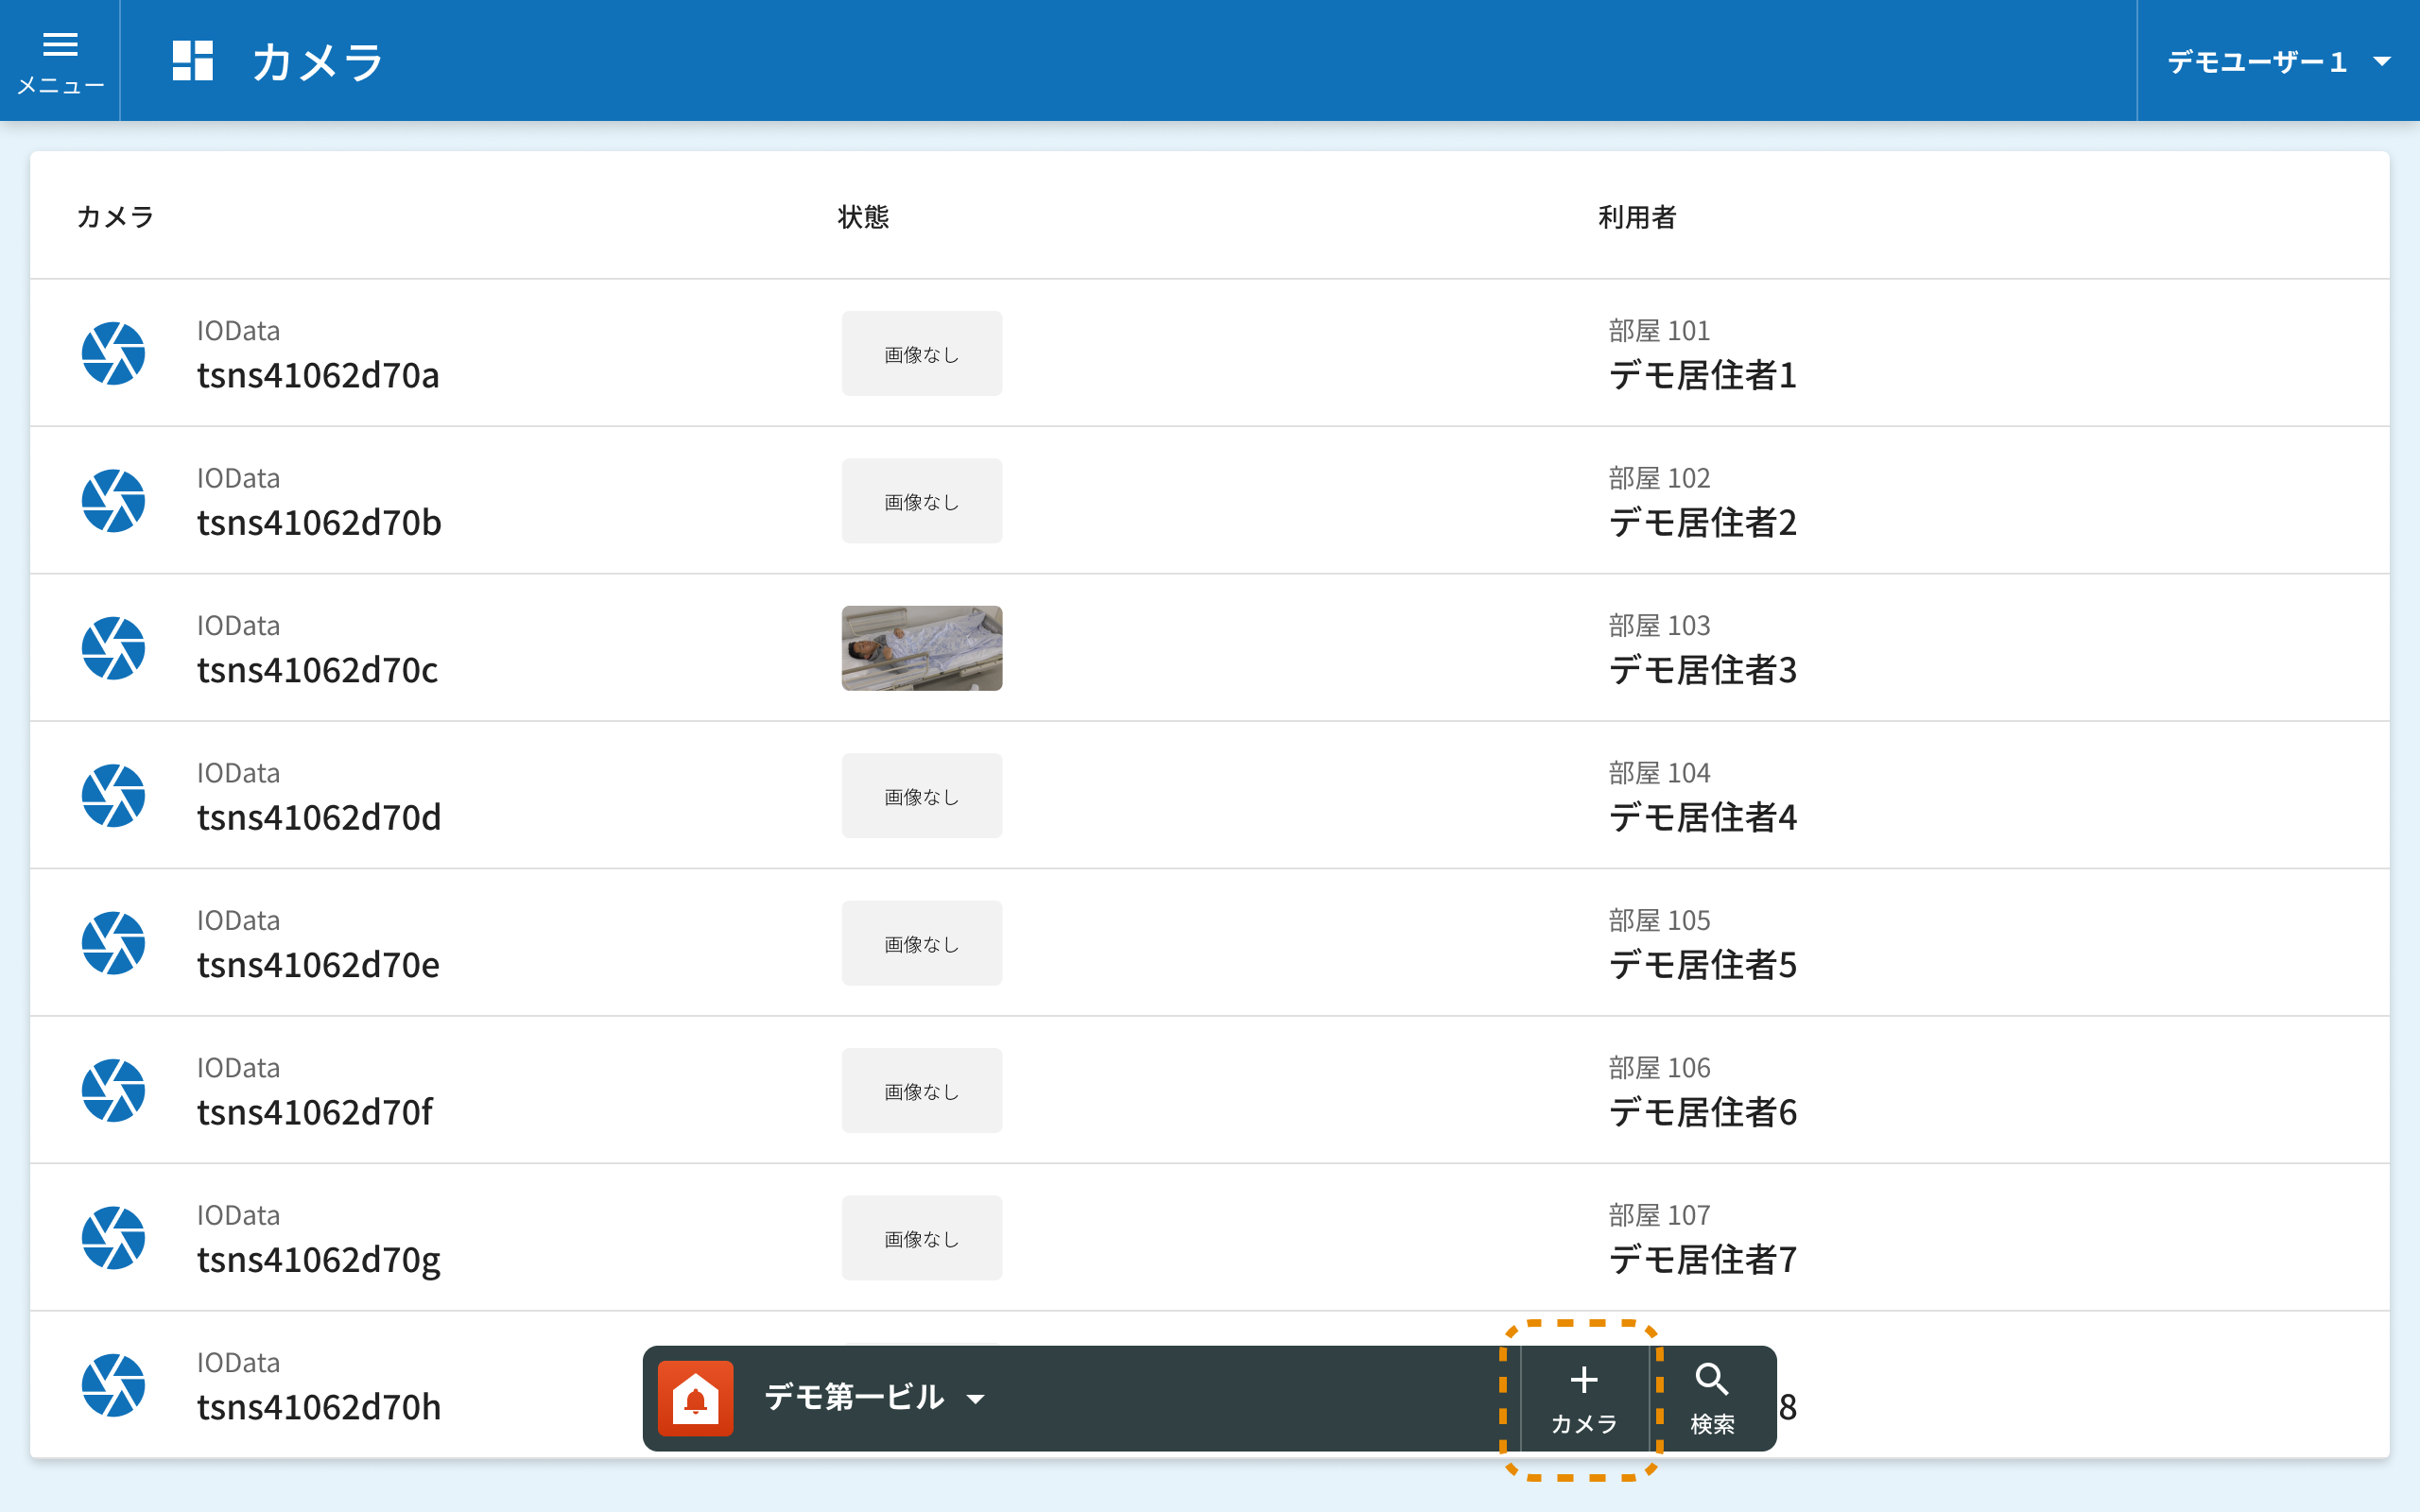Click the 利用者 column header
This screenshot has width=2420, height=1512.
[1636, 217]
